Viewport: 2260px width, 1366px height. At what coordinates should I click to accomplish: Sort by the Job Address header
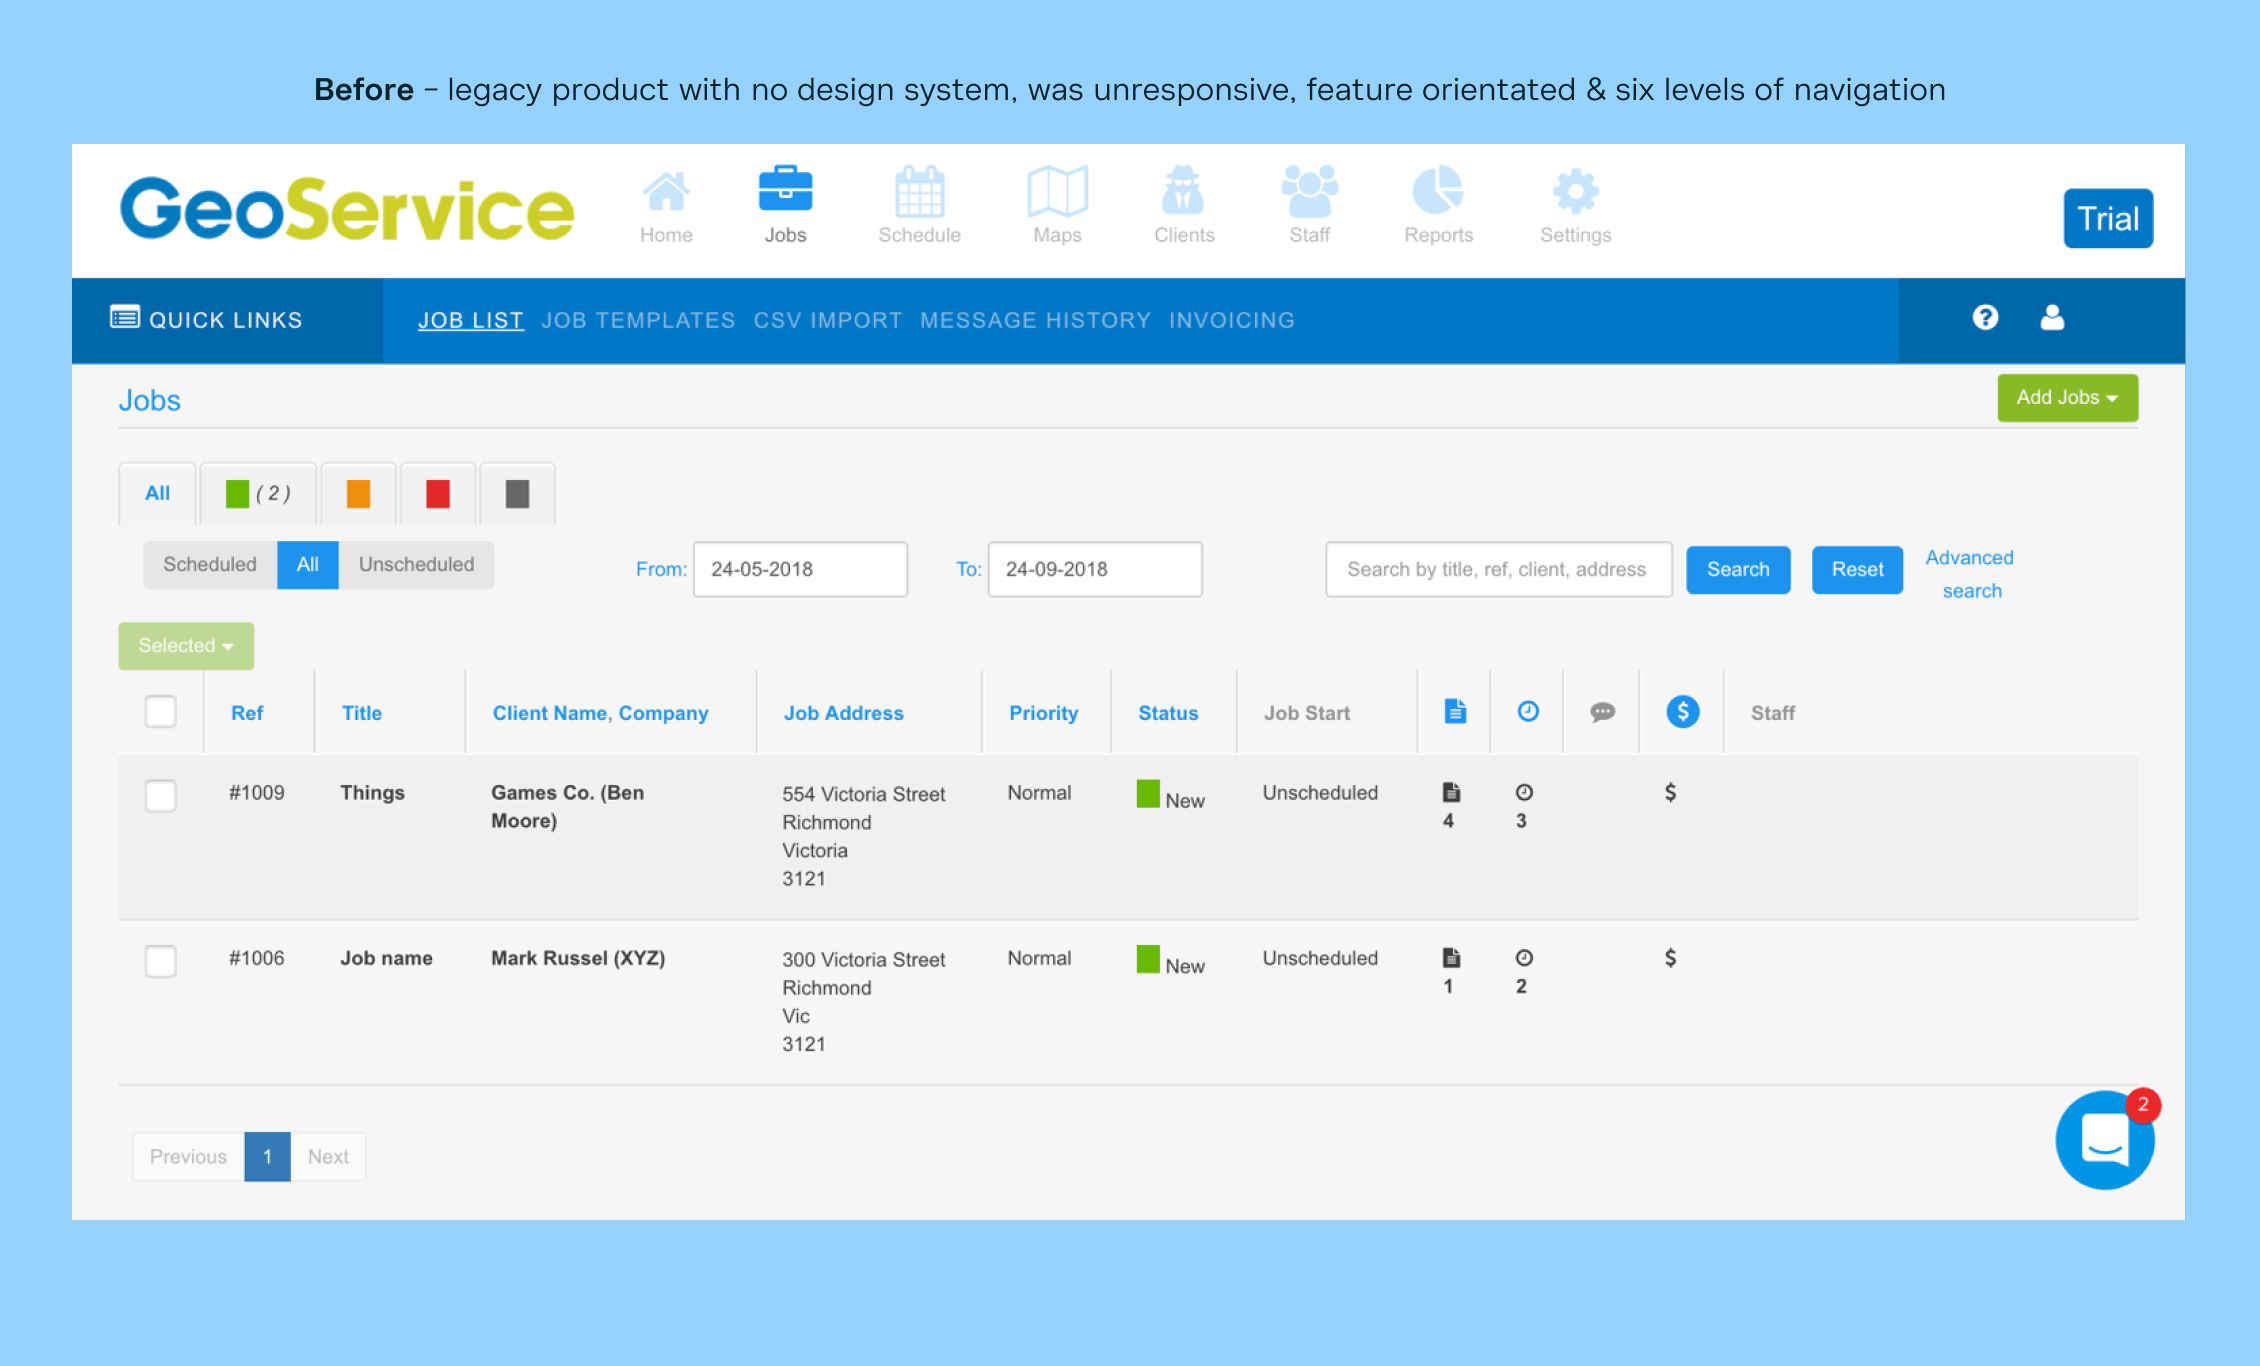(843, 713)
